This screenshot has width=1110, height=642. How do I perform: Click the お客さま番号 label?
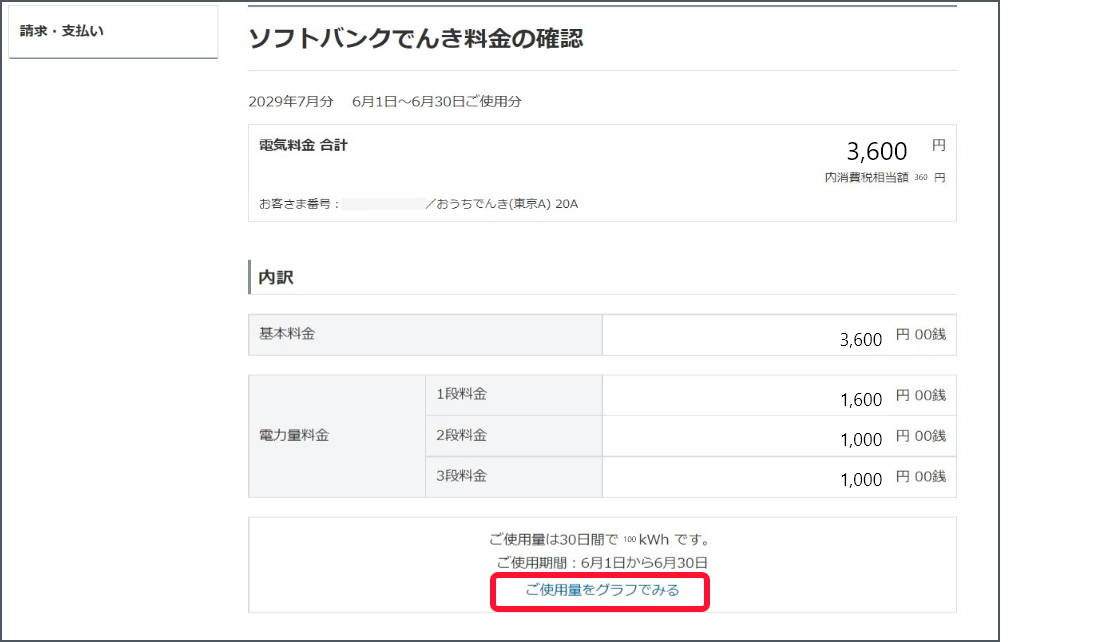point(298,204)
